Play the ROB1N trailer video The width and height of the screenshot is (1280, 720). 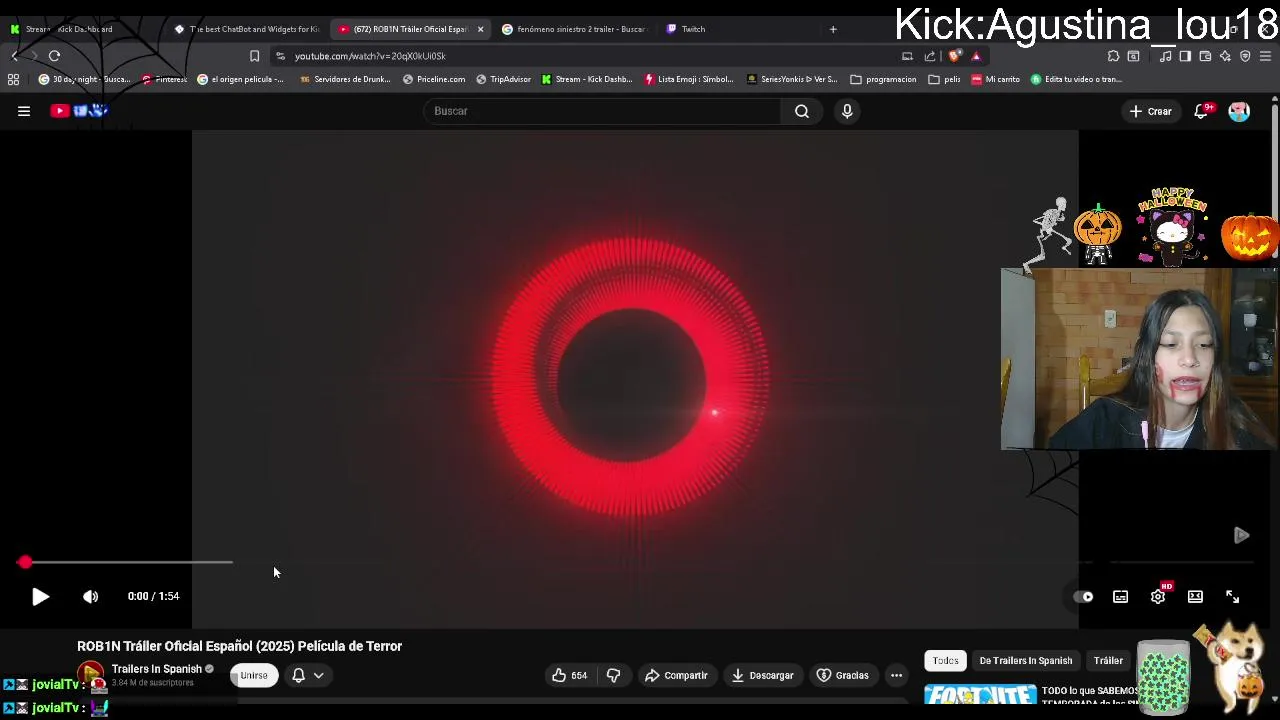pos(40,597)
